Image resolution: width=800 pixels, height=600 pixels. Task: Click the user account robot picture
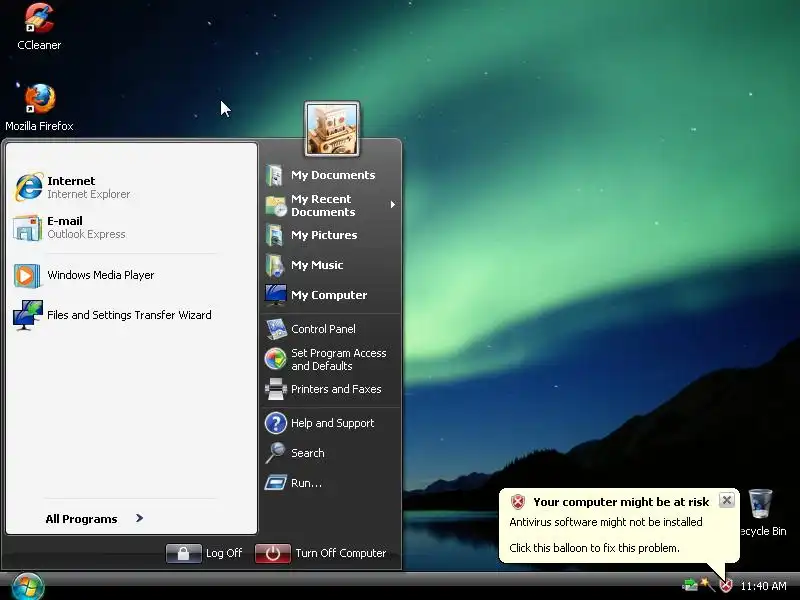[x=332, y=129]
